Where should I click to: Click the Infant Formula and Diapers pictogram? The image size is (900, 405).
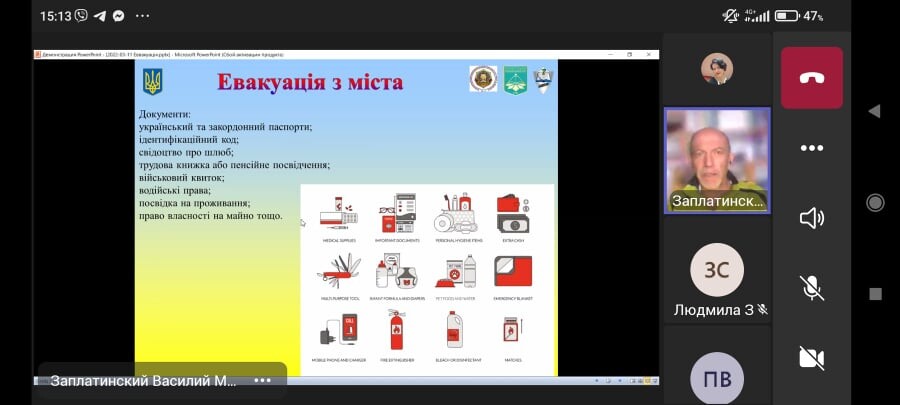click(397, 271)
